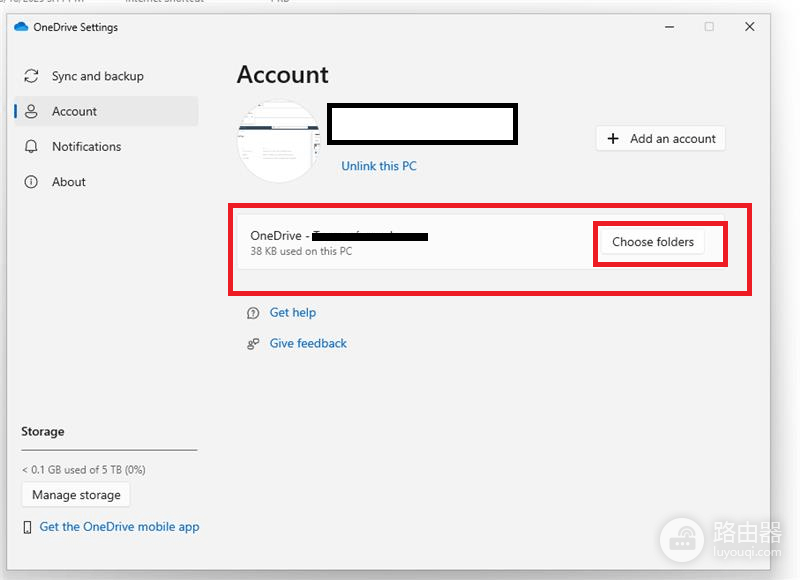Image resolution: width=800 pixels, height=580 pixels.
Task: Click the Account person icon
Action: coord(31,111)
